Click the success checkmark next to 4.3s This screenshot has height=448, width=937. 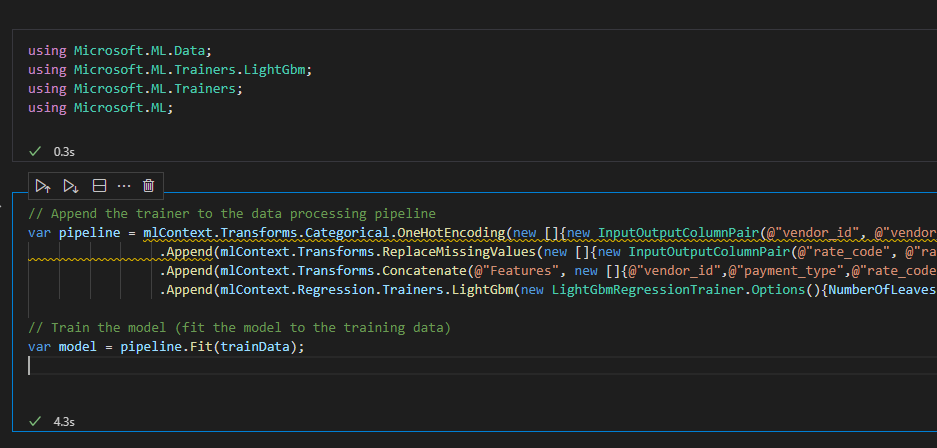point(35,422)
